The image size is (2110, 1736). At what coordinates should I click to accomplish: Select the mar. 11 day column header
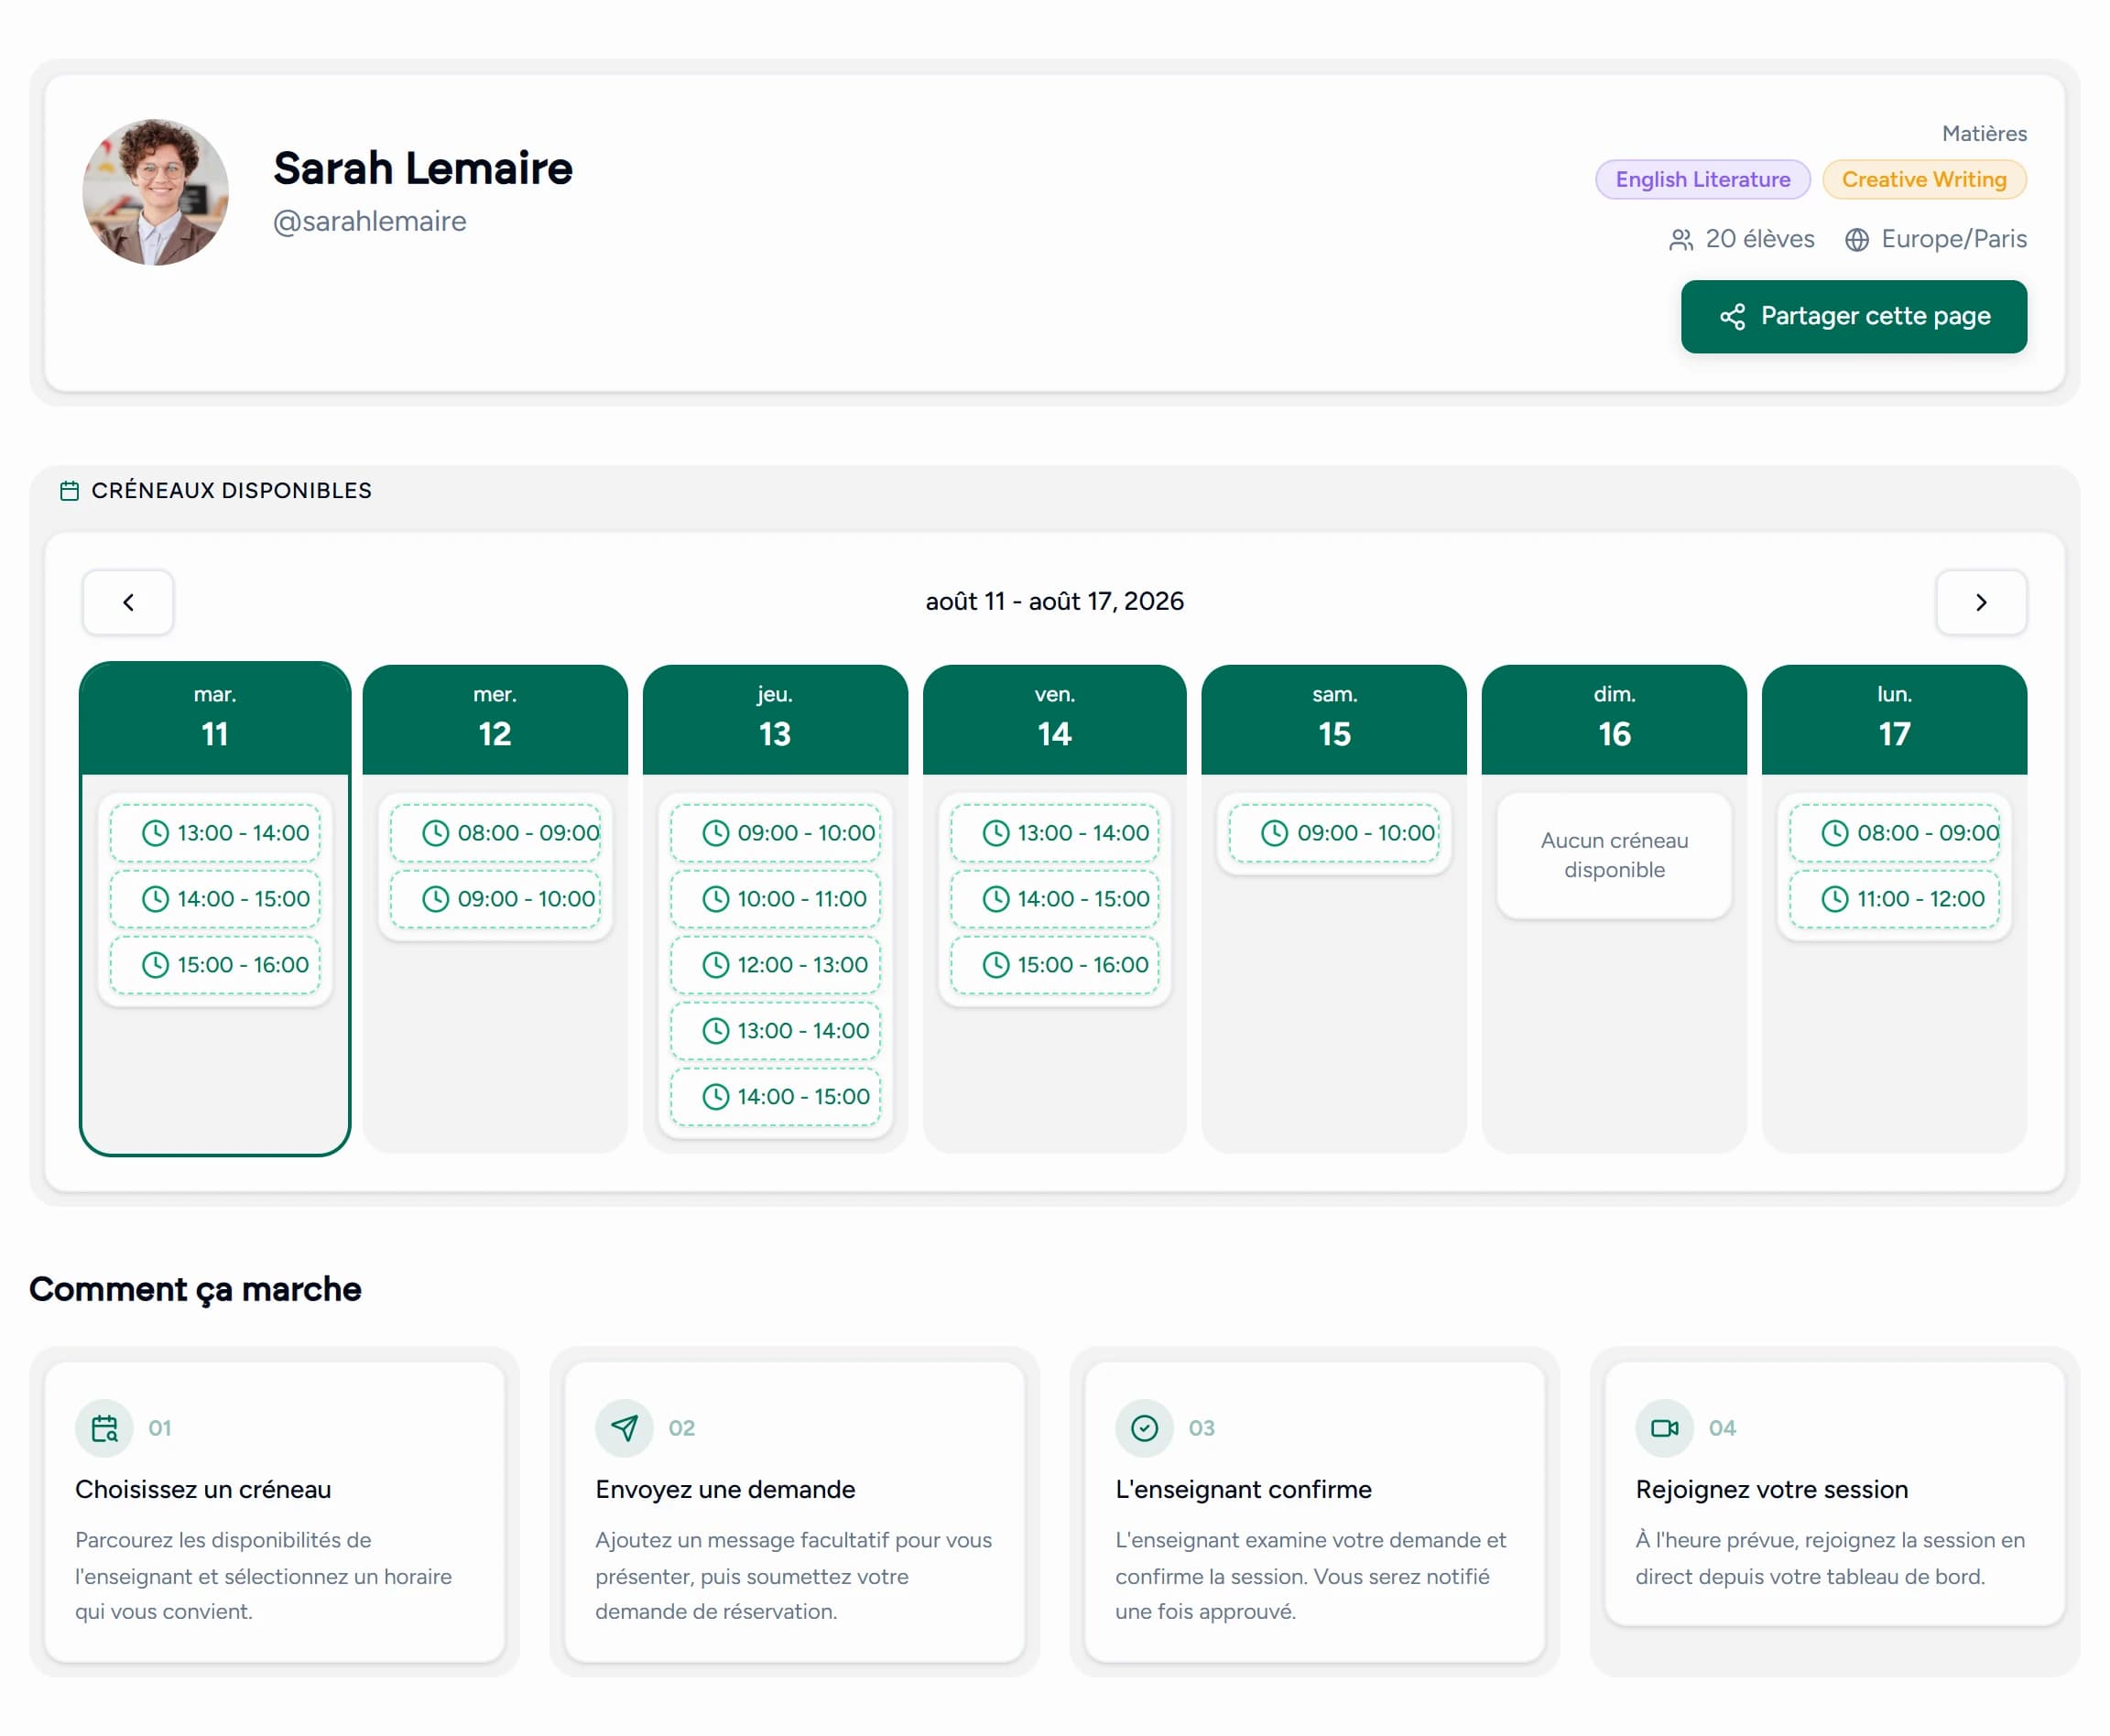coord(215,720)
